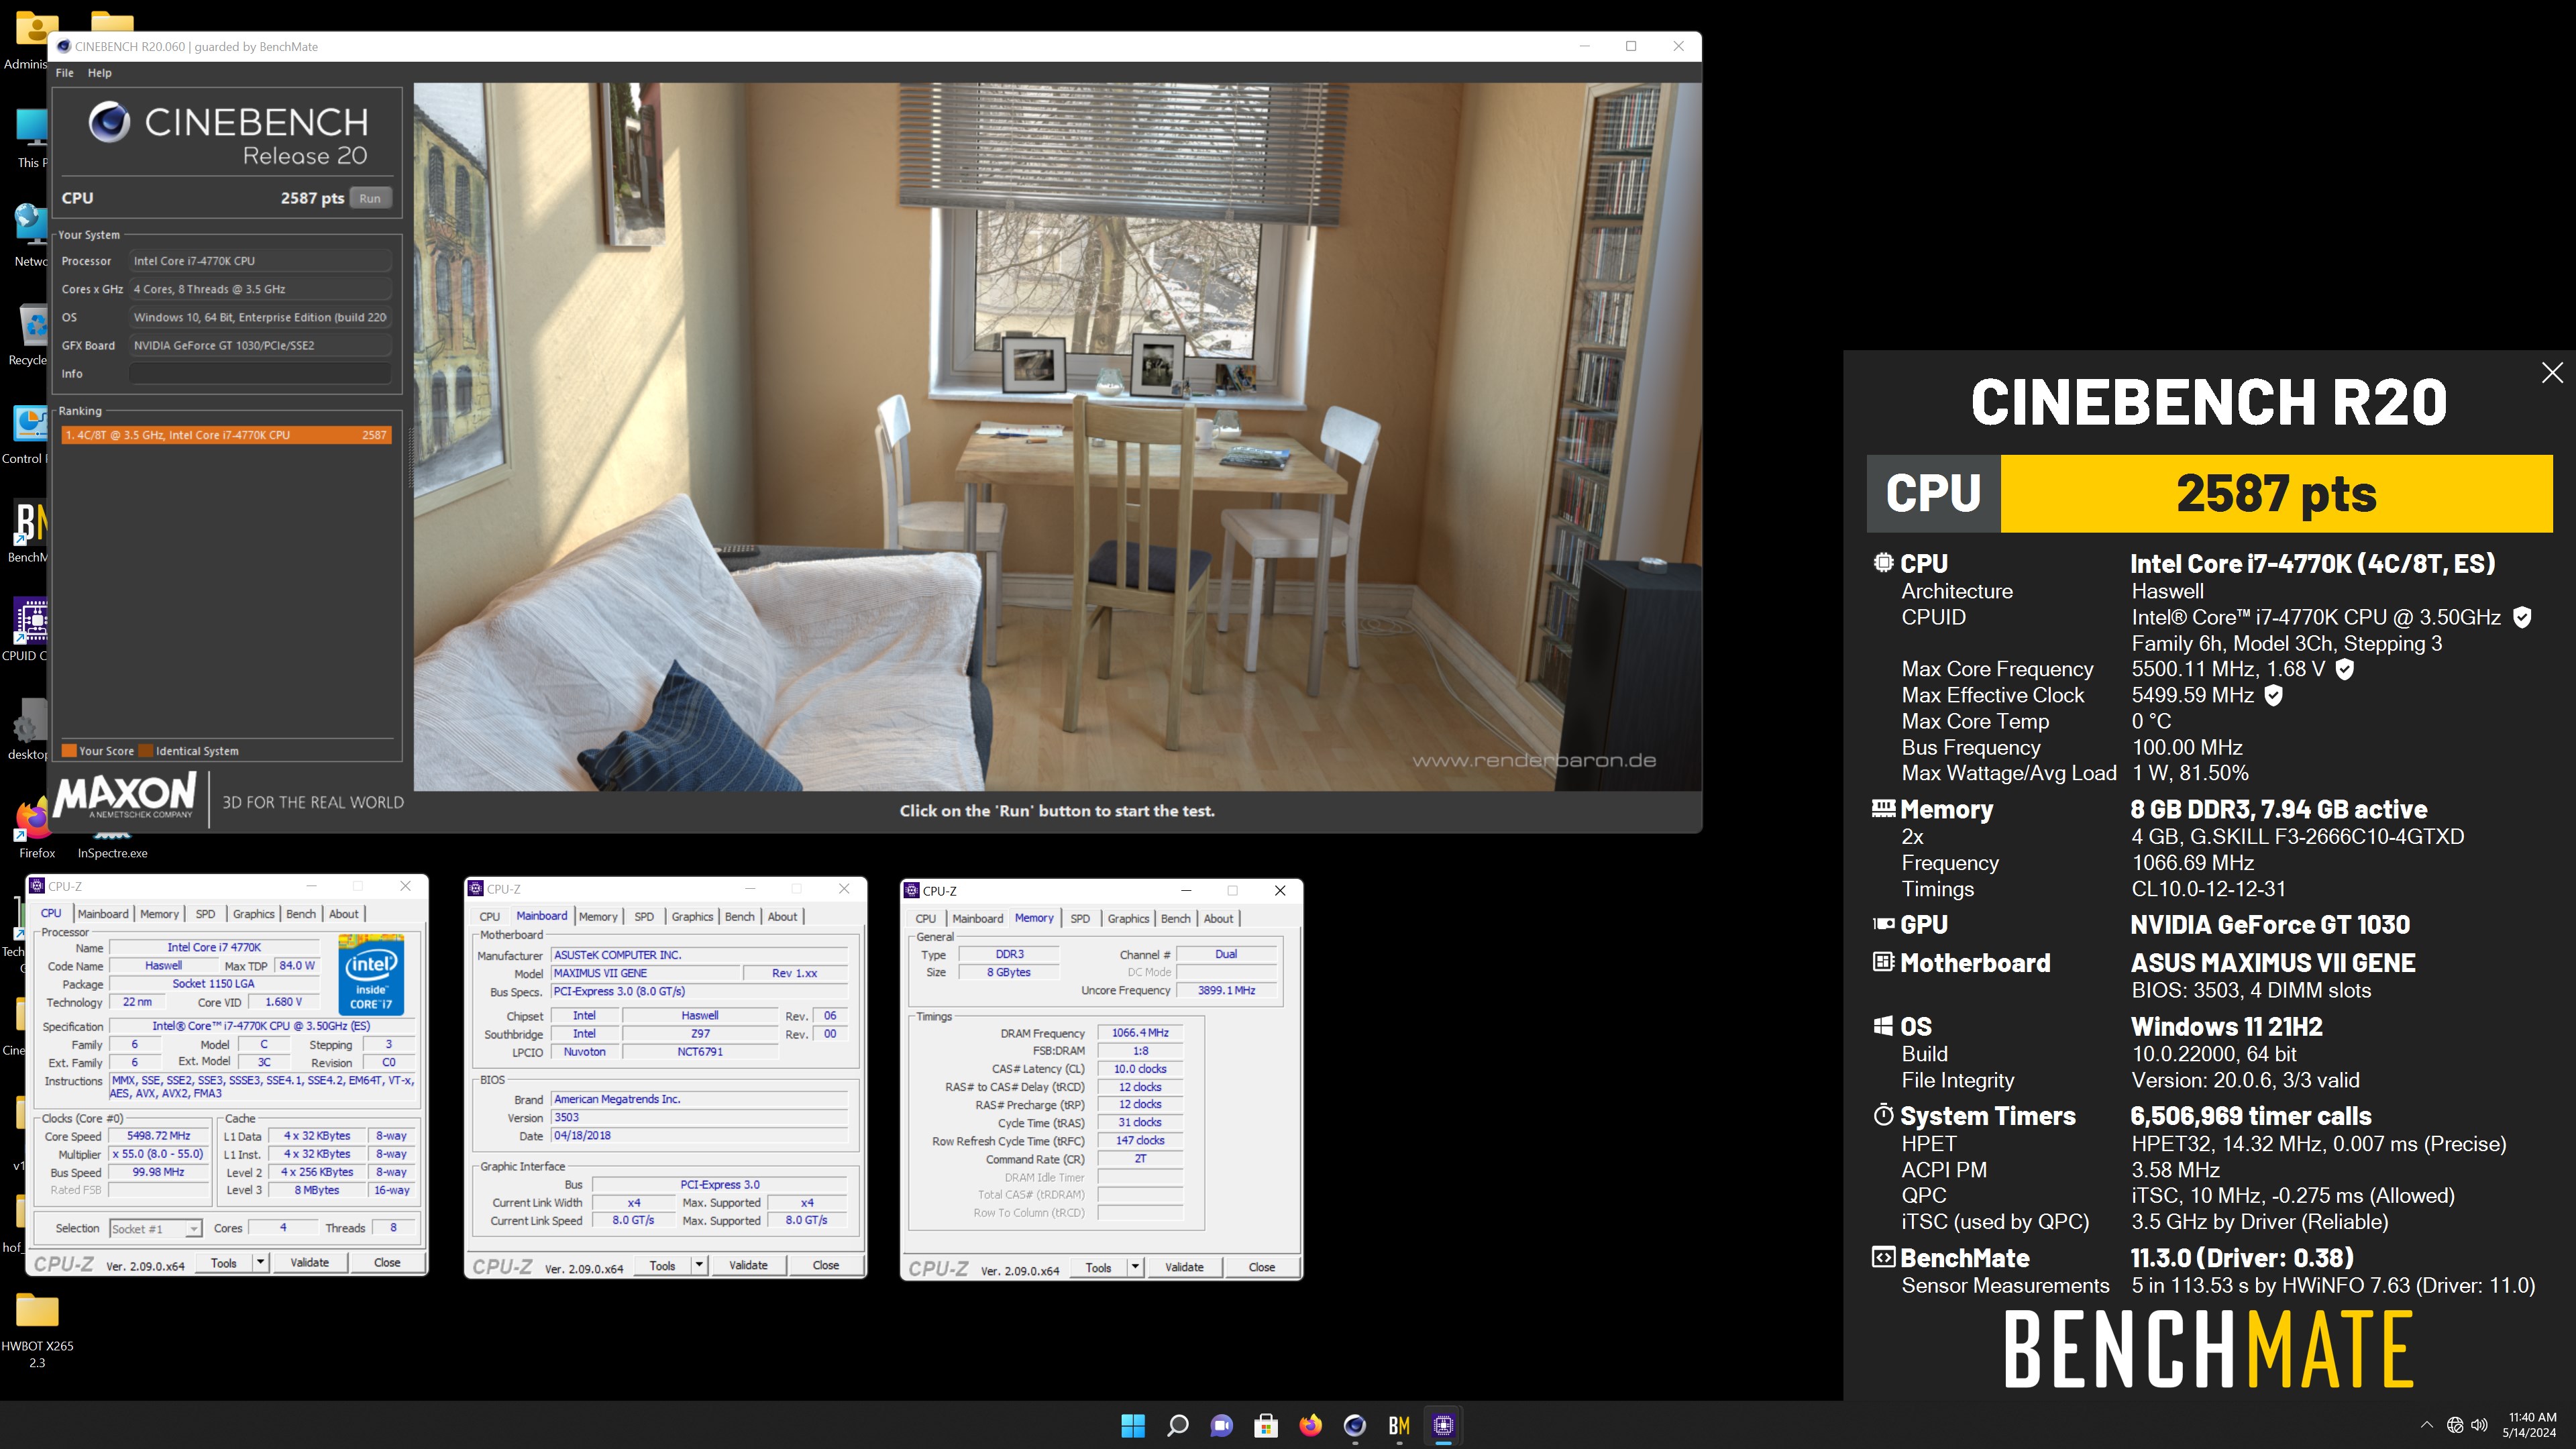Image resolution: width=2576 pixels, height=1449 pixels.
Task: Click the volume tray icon
Action: (2479, 1425)
